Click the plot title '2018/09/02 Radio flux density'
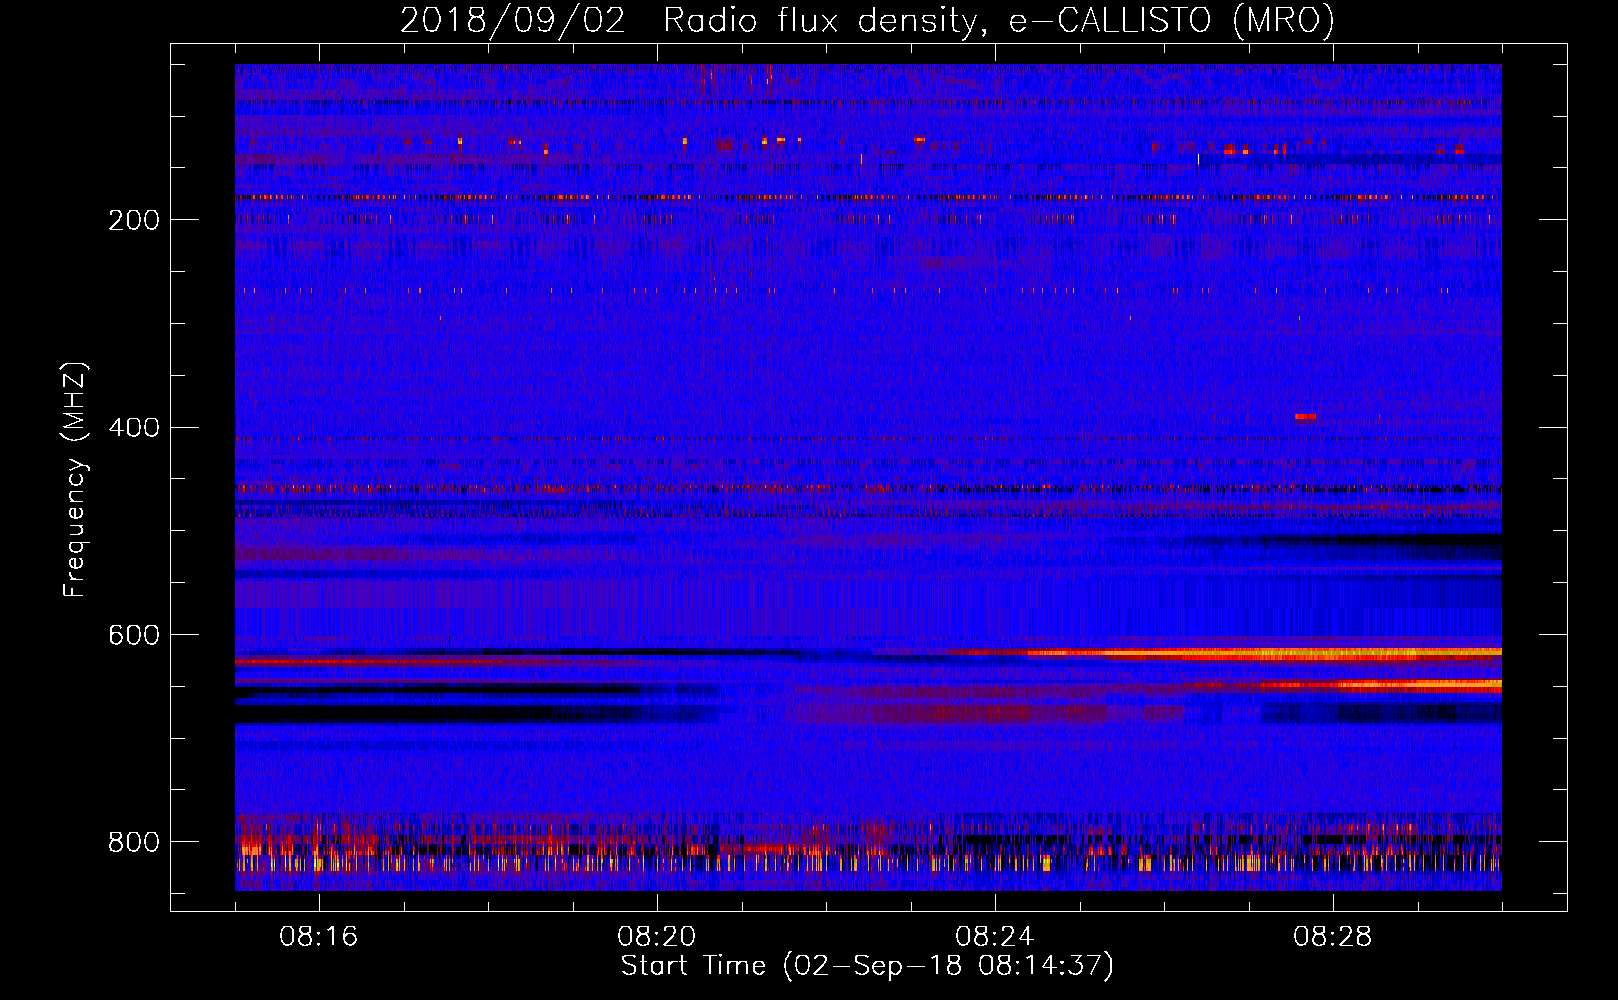Screen dimensions: 1618x1000 [x=867, y=20]
